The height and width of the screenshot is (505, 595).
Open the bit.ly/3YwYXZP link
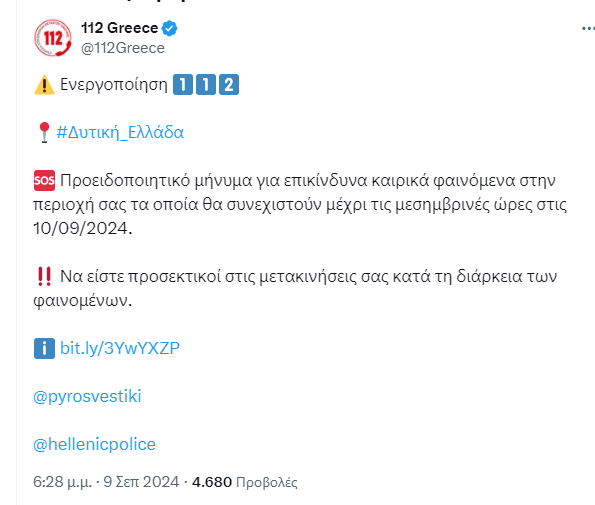(x=120, y=348)
